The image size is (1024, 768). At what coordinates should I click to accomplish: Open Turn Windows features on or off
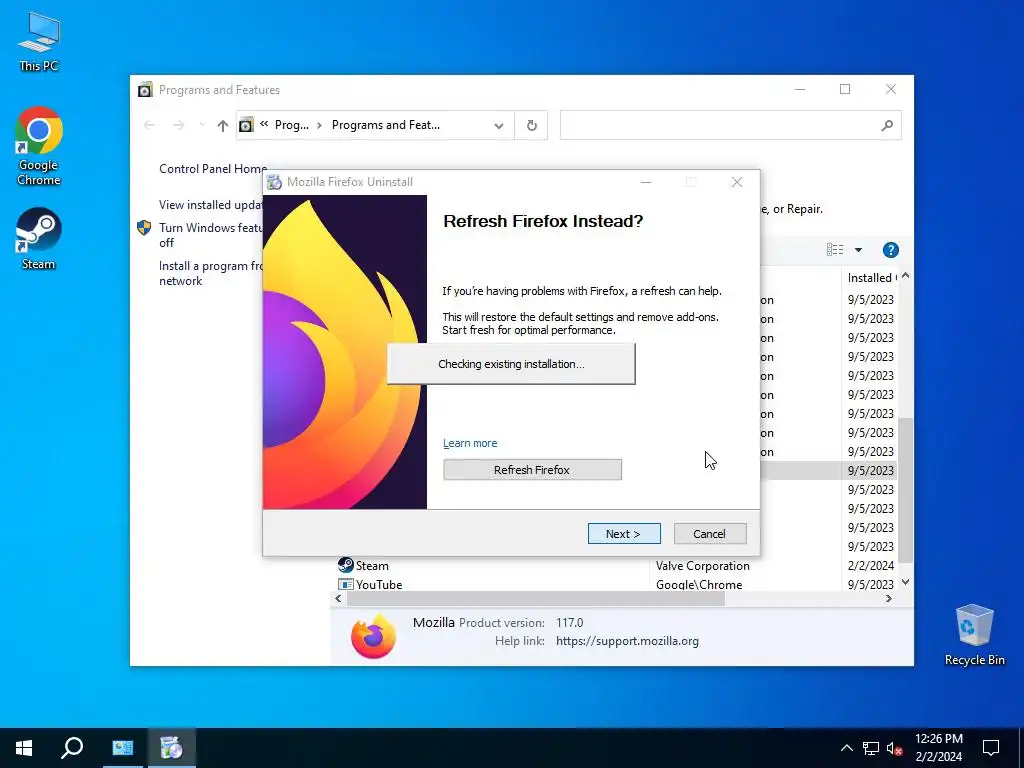(210, 235)
